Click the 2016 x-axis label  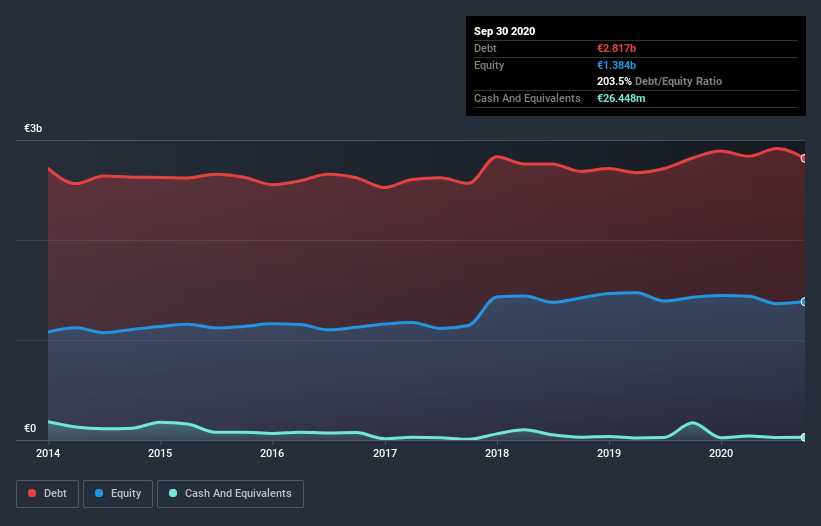tap(272, 453)
